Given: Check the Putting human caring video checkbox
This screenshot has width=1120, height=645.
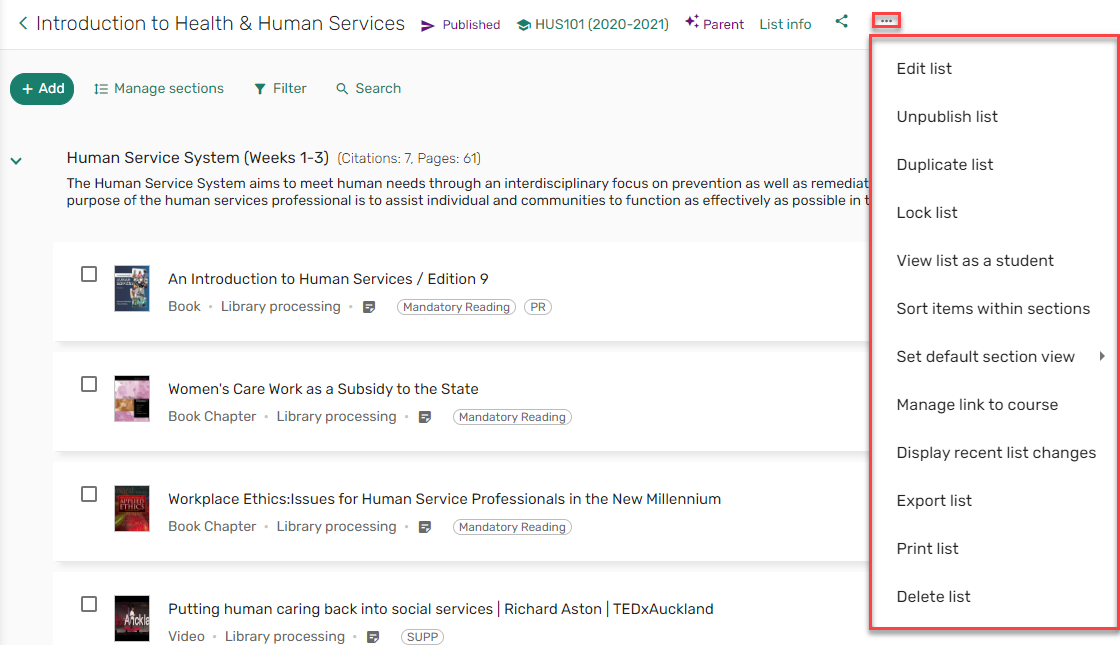Looking at the screenshot, I should click(x=89, y=604).
